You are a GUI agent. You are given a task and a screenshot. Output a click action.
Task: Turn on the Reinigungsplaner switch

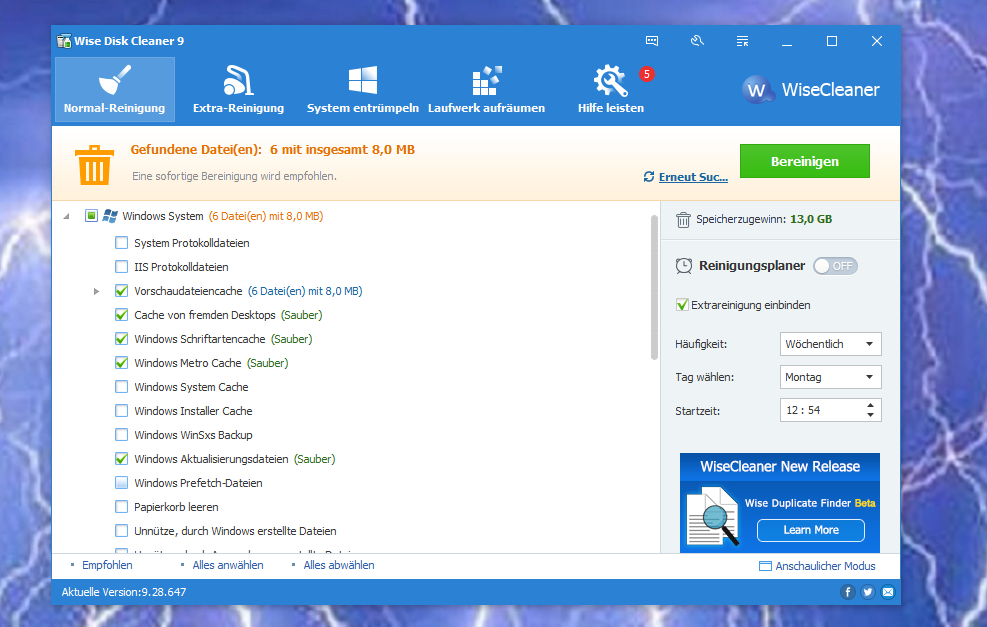tap(835, 266)
